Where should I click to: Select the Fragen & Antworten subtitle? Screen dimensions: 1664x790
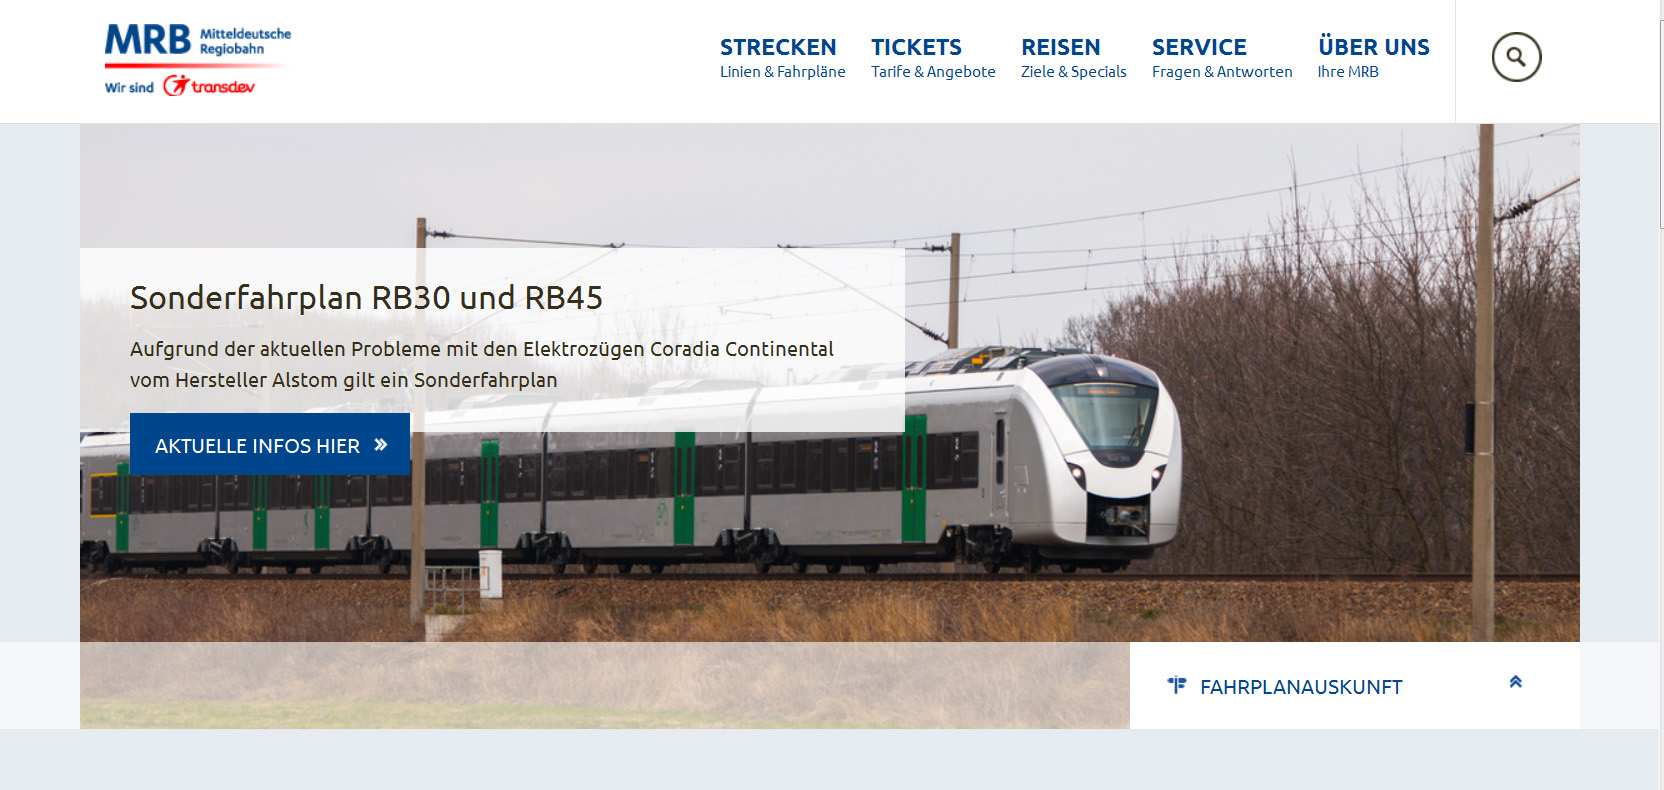pos(1222,72)
